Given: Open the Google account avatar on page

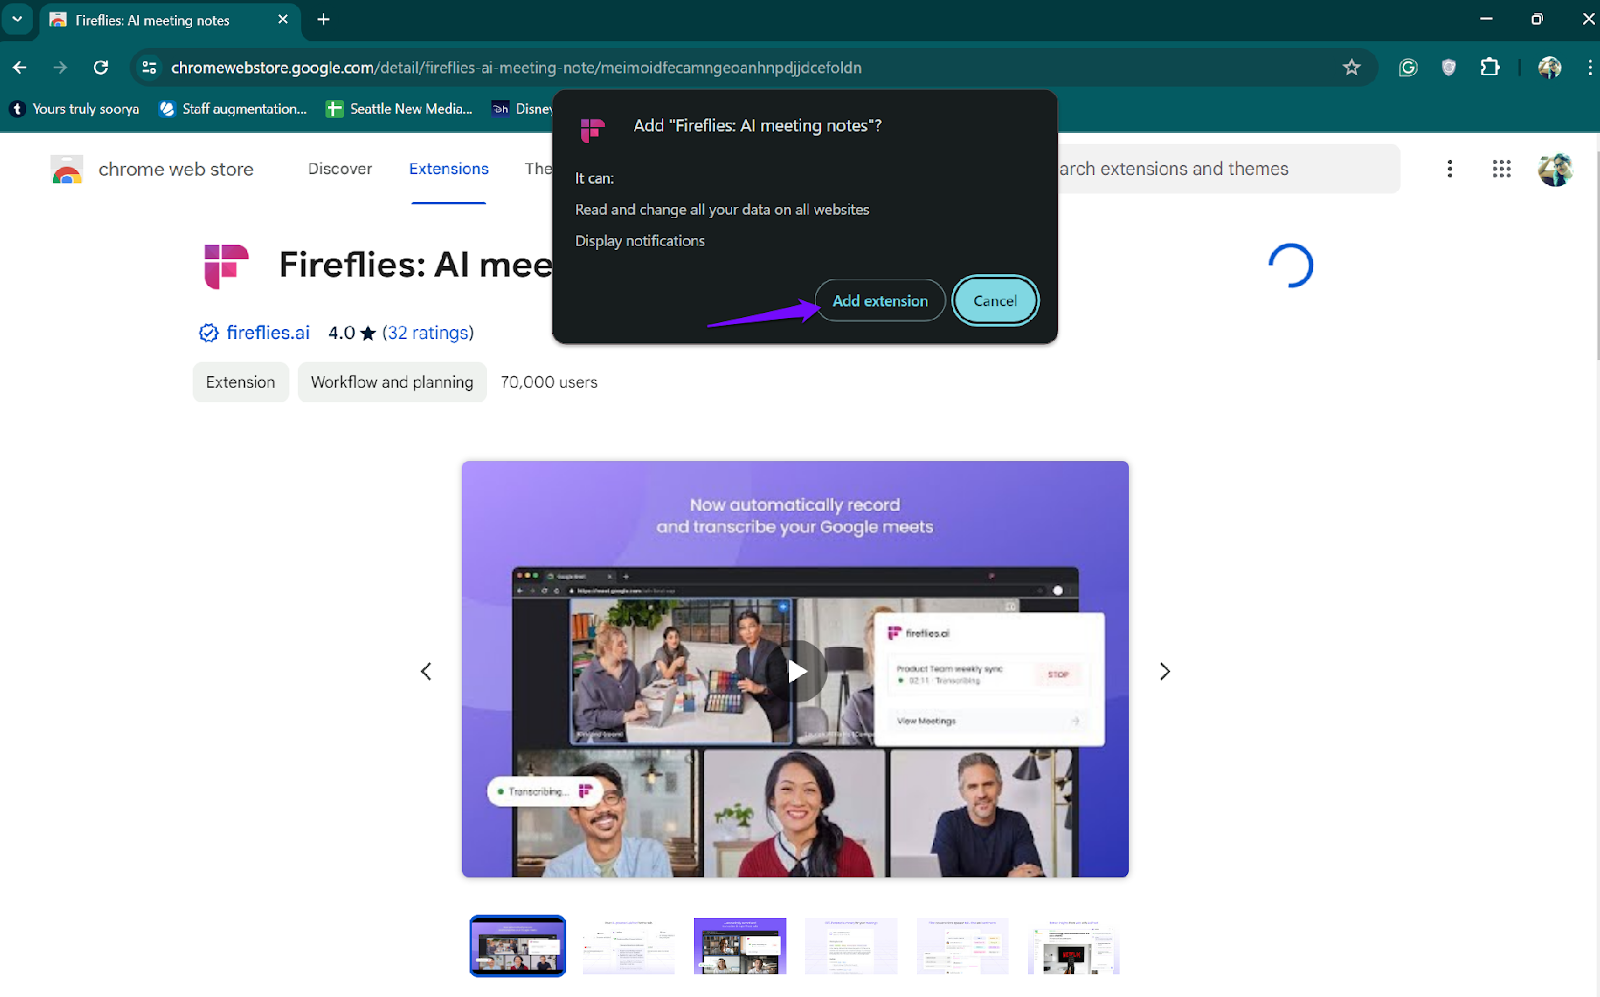Looking at the screenshot, I should click(1555, 169).
